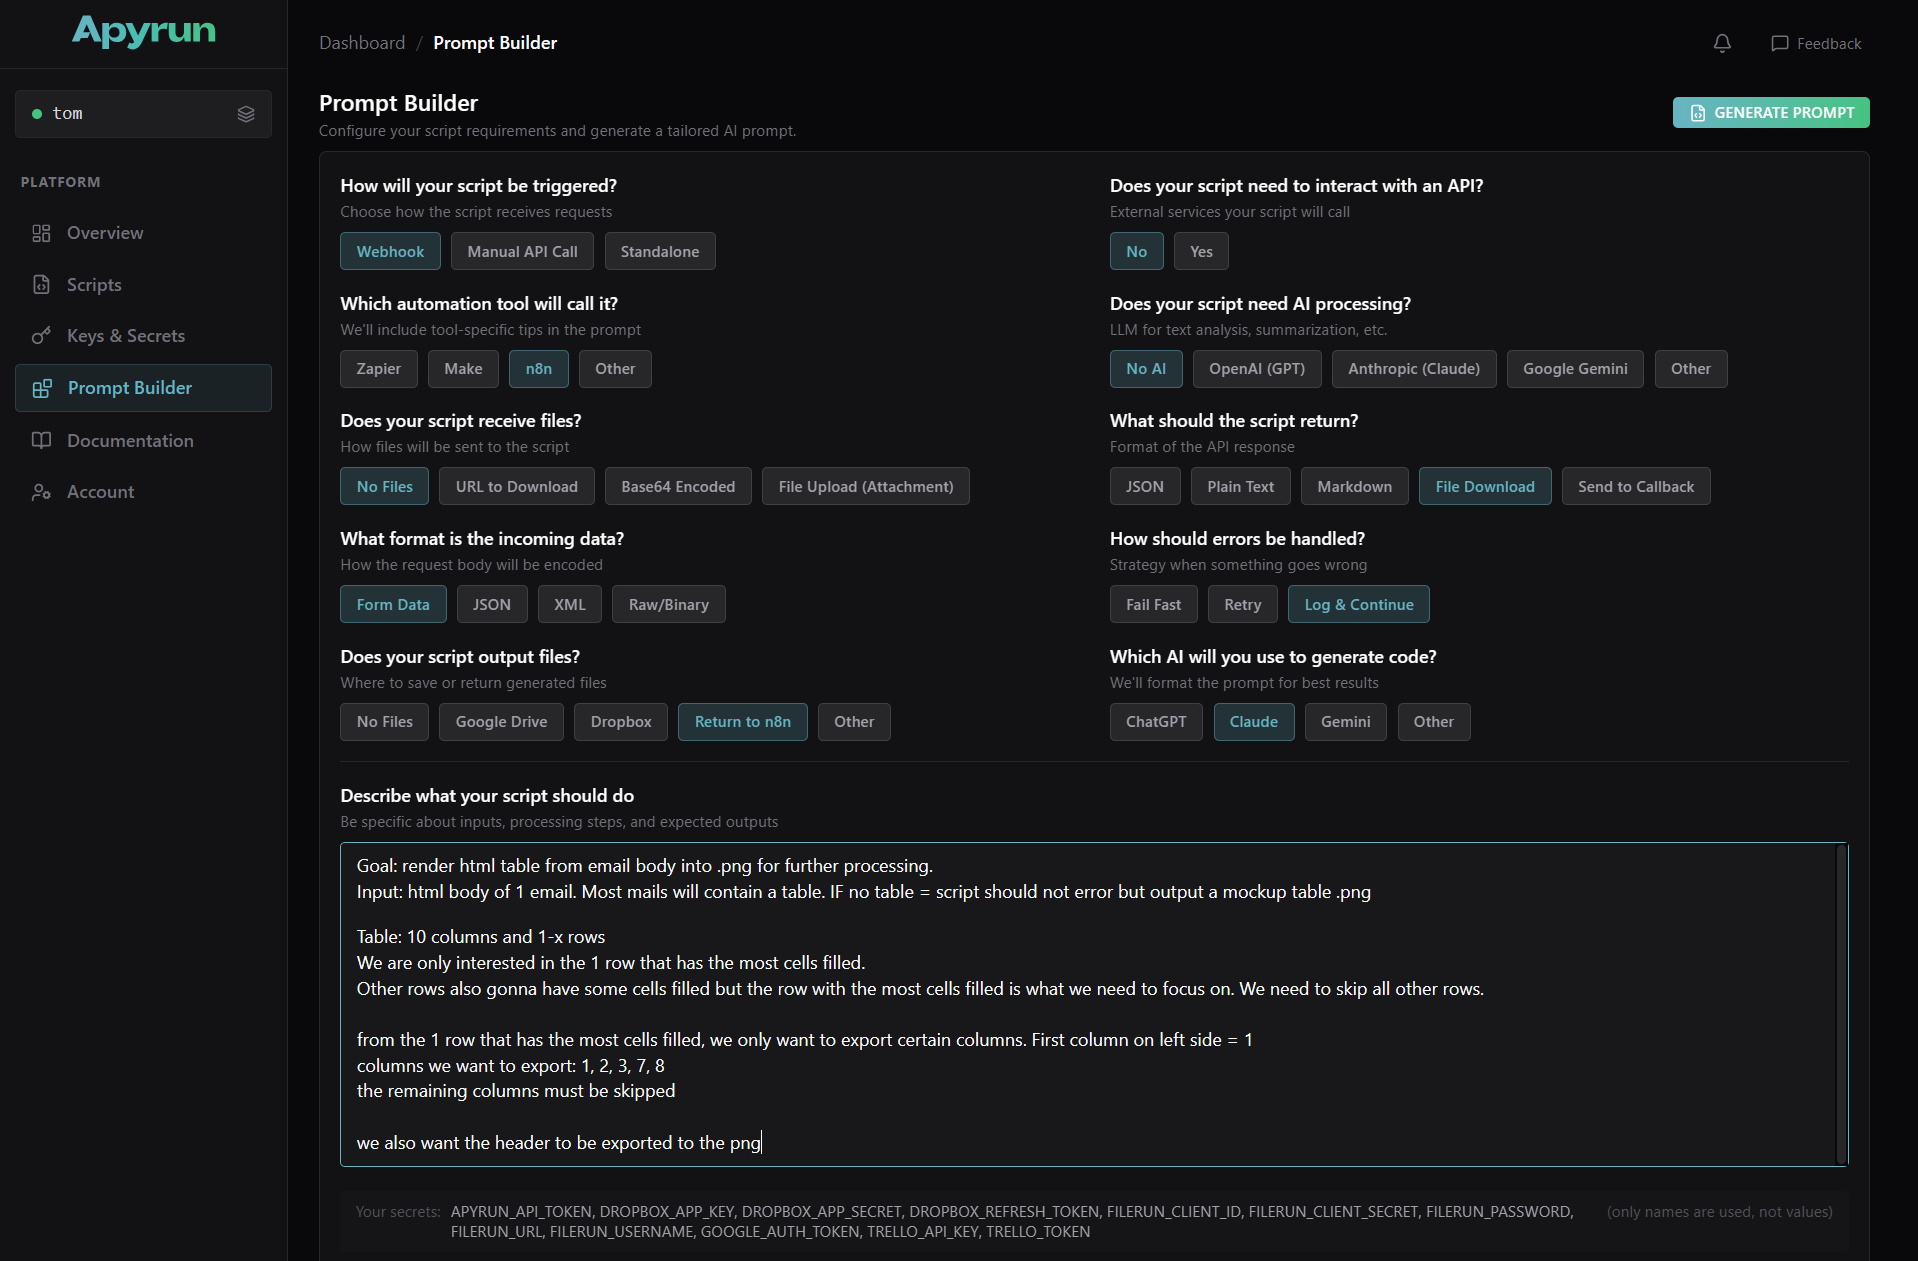Screen dimensions: 1918x1261
Task: Click the Generate Prompt button
Action: pyautogui.click(x=1770, y=112)
